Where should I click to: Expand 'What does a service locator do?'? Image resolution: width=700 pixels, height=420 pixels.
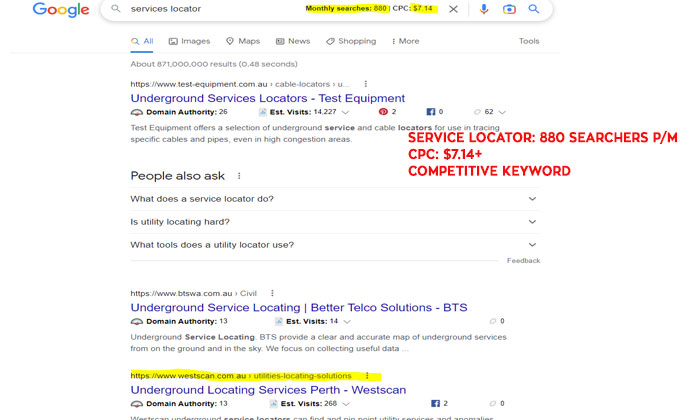pyautogui.click(x=334, y=199)
